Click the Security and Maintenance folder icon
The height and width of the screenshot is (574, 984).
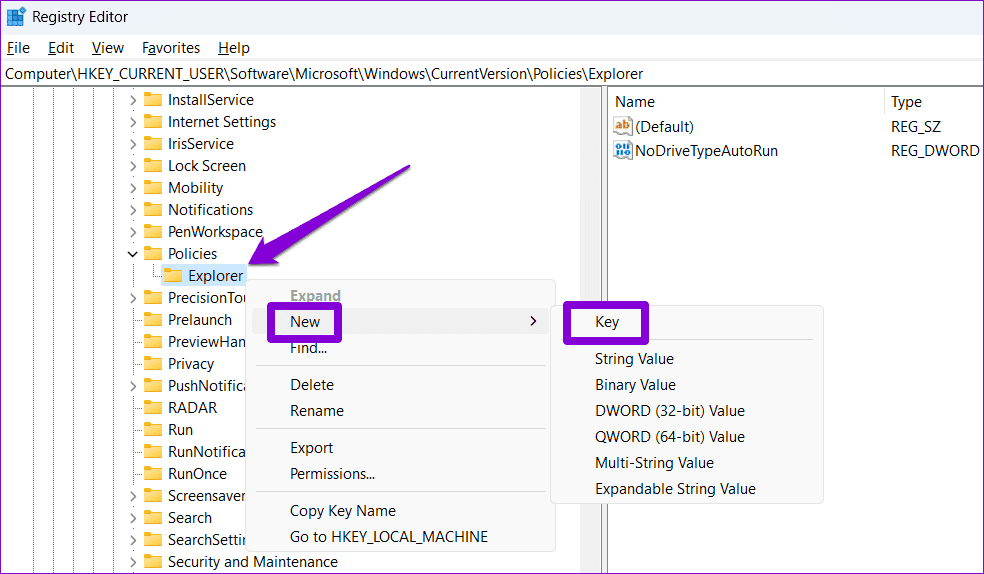click(153, 562)
